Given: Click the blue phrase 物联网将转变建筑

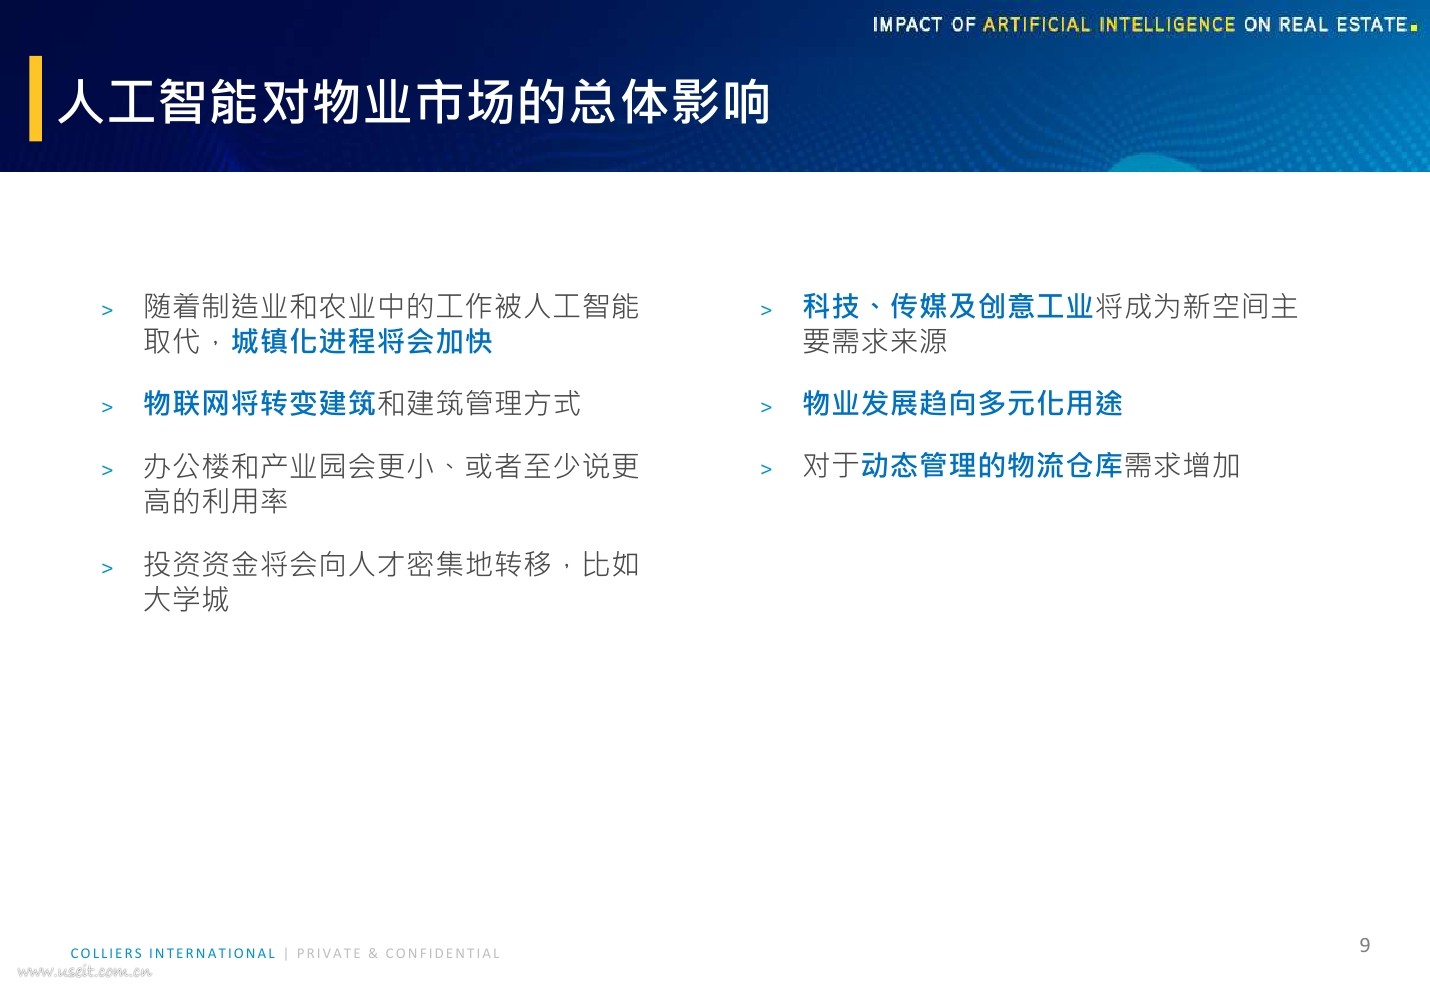Looking at the screenshot, I should click(259, 404).
